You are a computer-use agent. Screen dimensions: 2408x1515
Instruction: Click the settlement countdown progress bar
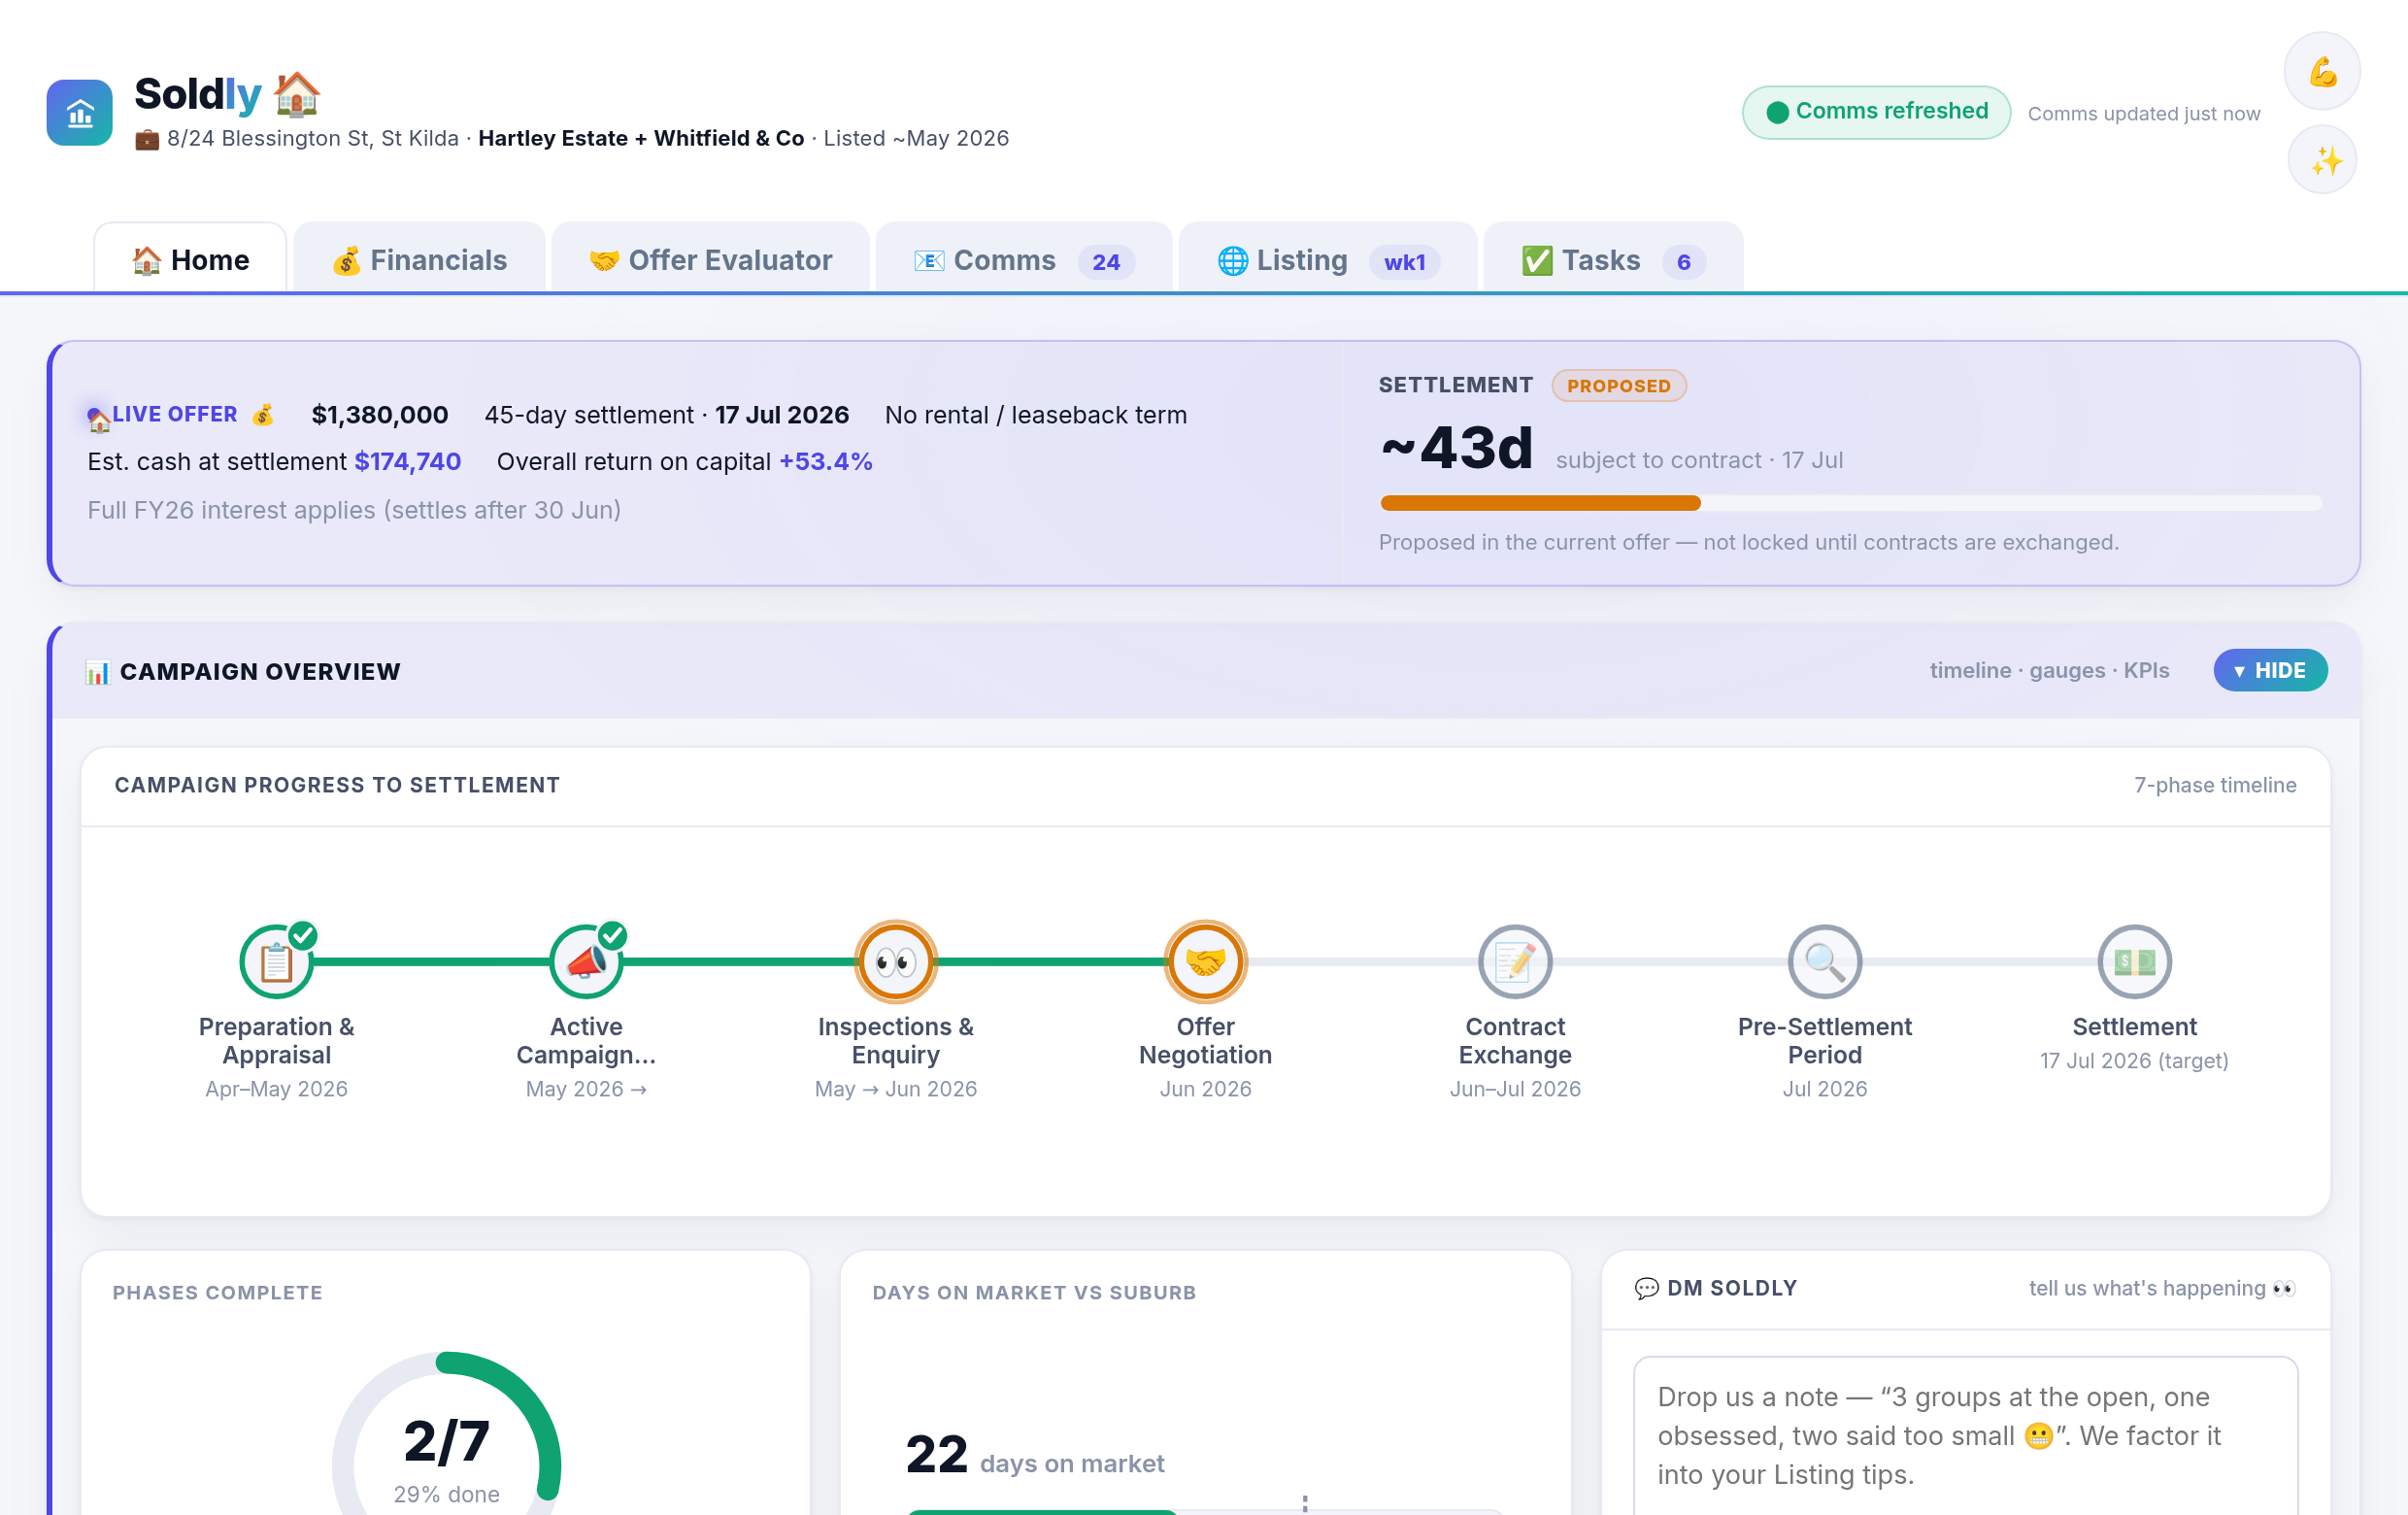pos(1851,503)
